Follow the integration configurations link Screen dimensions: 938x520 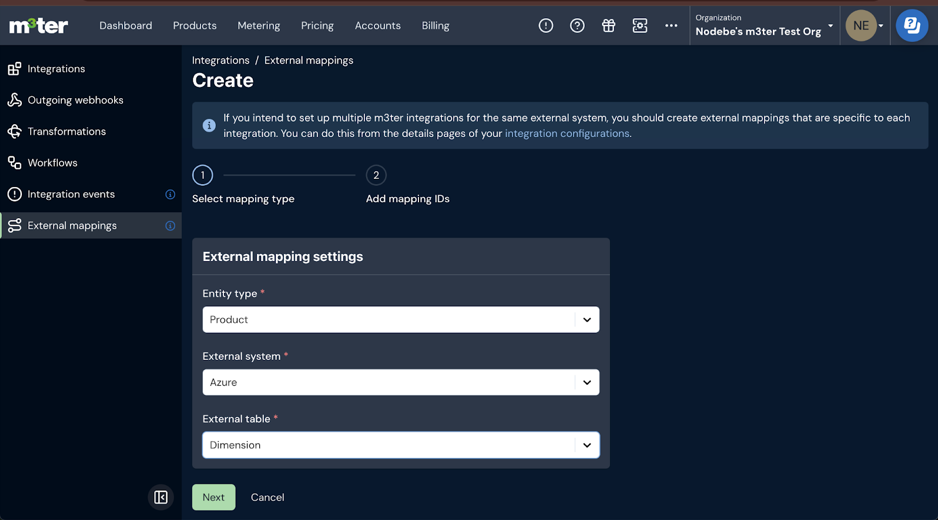point(567,133)
